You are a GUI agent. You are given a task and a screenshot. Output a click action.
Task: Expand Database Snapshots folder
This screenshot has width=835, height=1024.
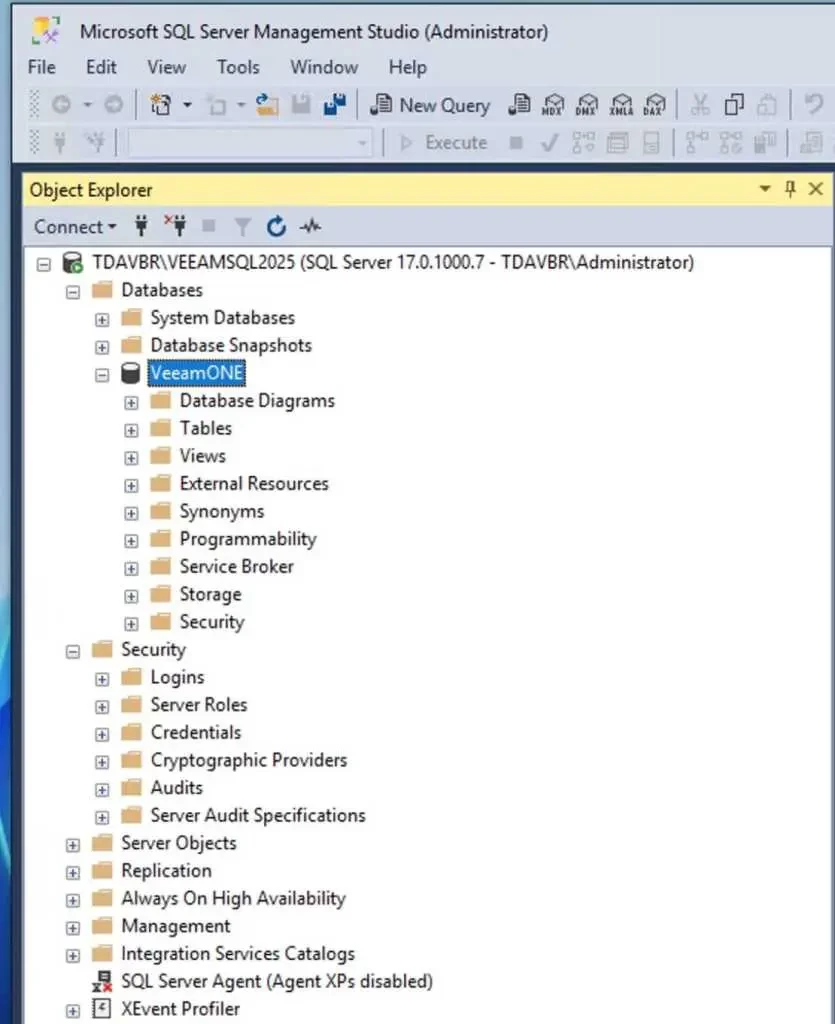click(102, 347)
